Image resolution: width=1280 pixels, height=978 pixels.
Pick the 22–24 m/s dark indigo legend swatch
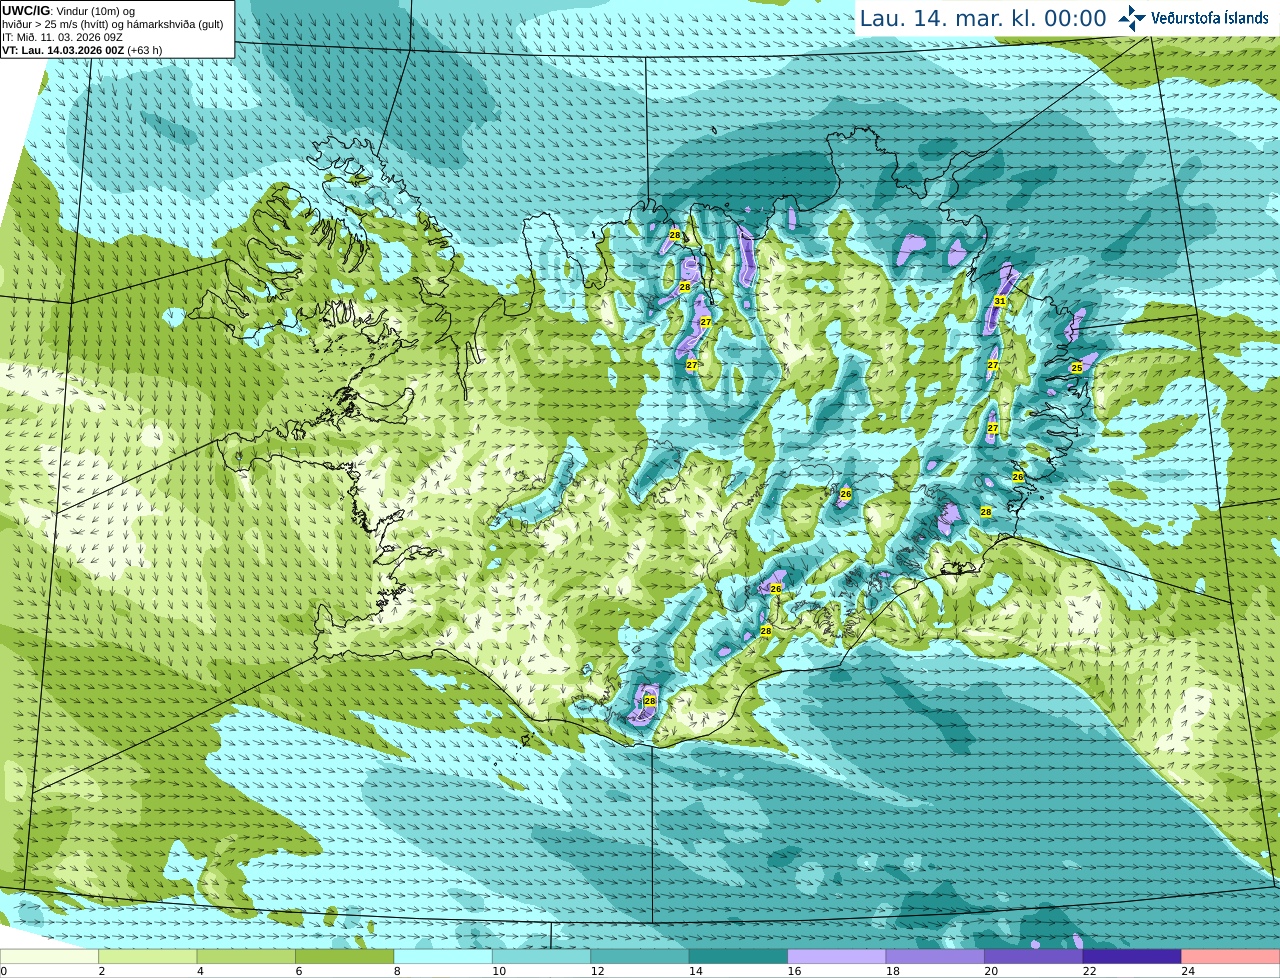pyautogui.click(x=1132, y=956)
